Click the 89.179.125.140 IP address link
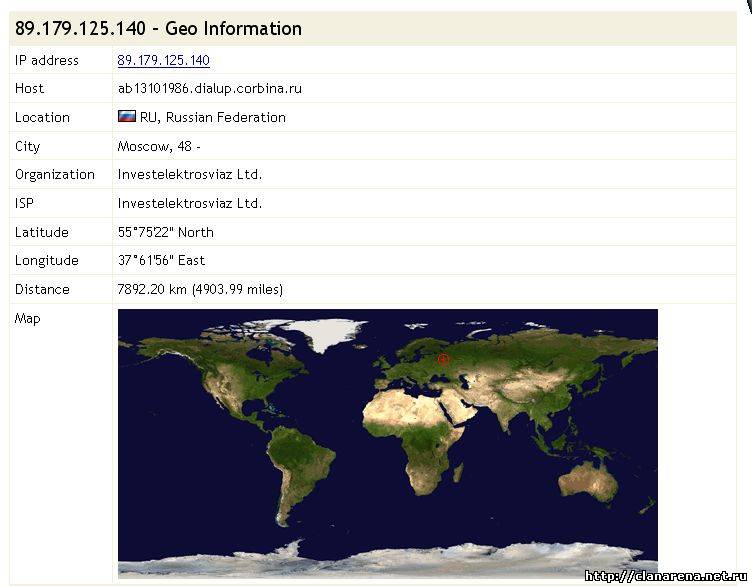Viewport: 752px width, 586px height. (163, 60)
